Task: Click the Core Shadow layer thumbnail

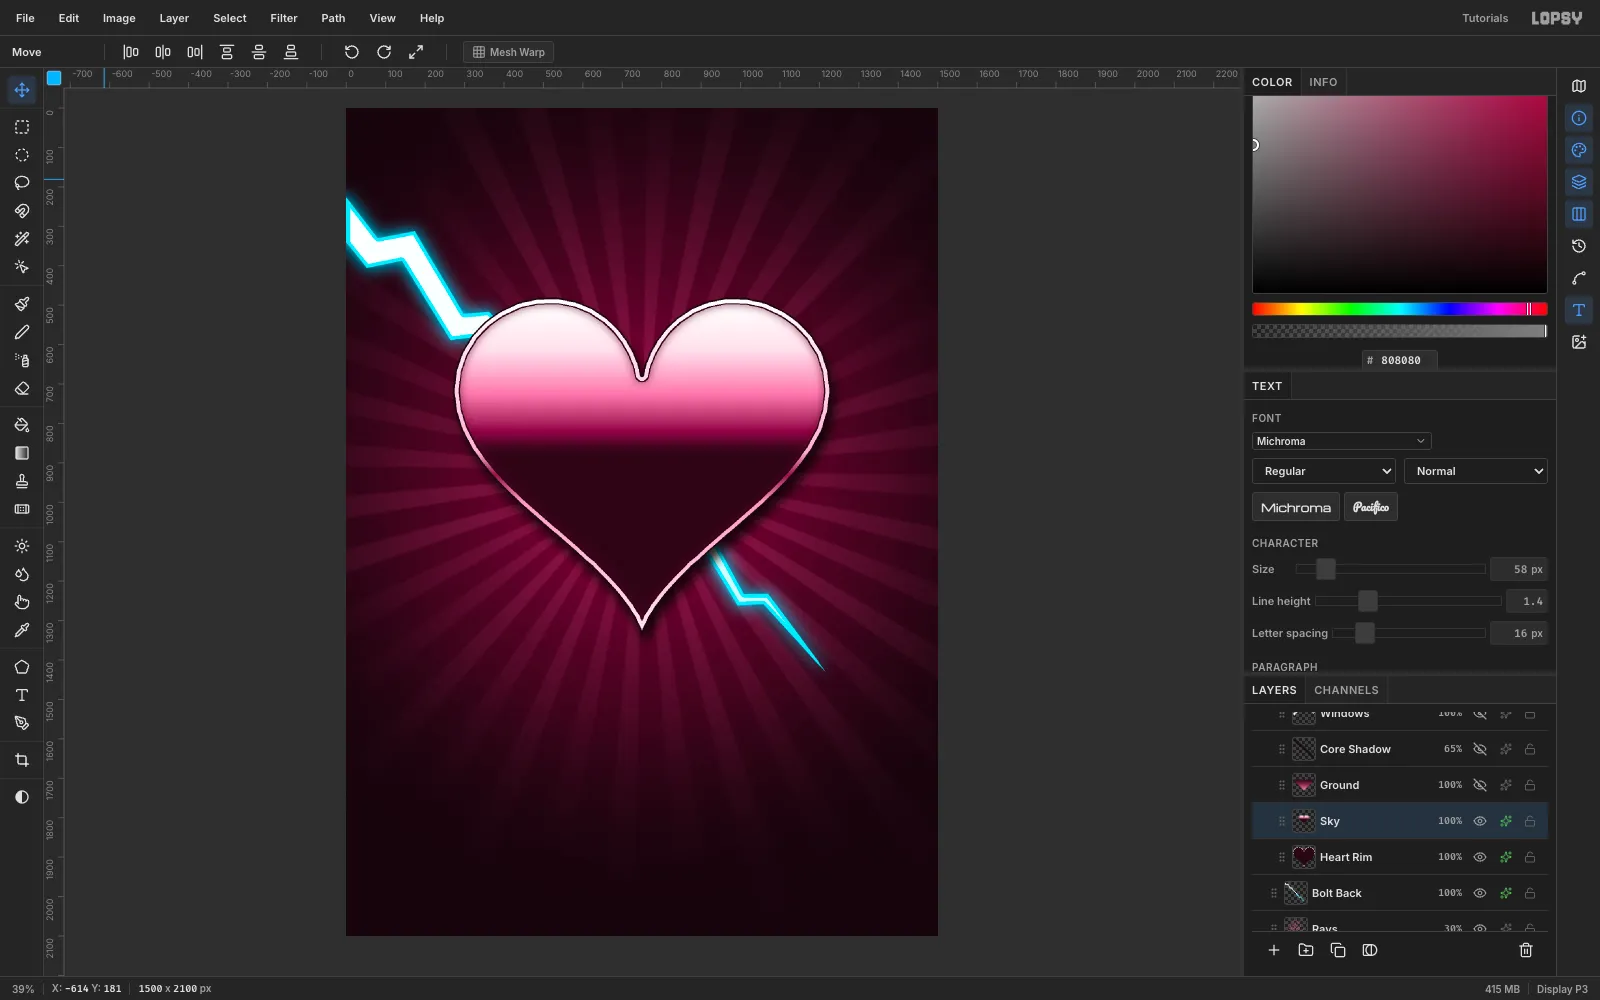Action: 1304,749
